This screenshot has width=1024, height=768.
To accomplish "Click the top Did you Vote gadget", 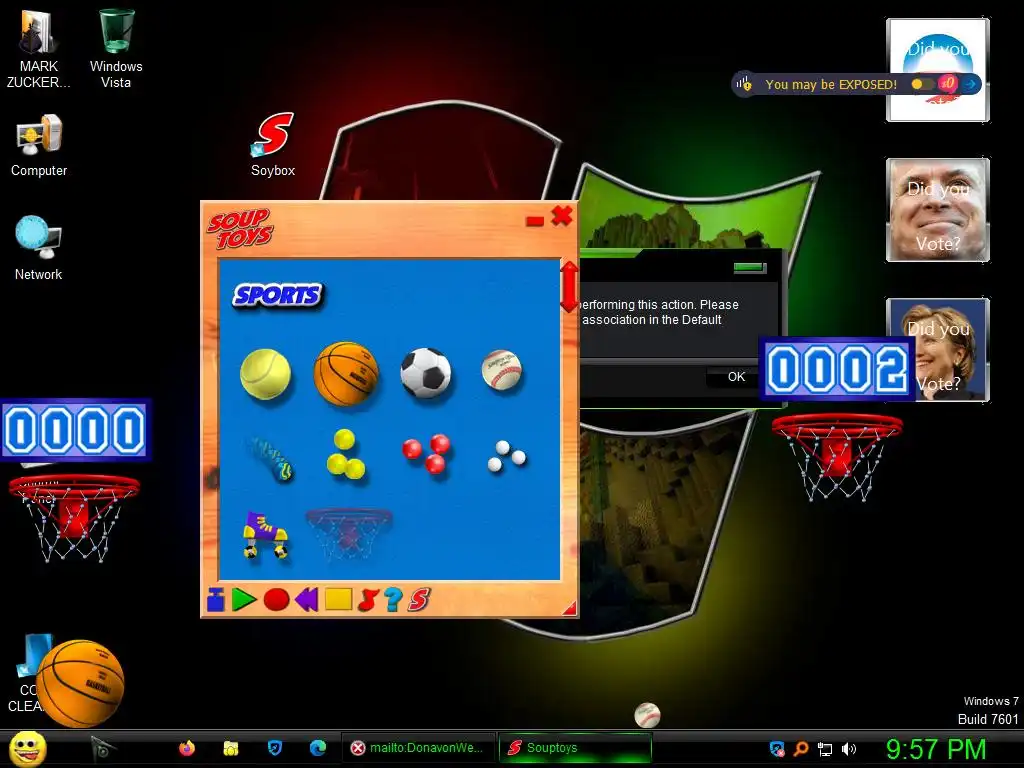I will tap(938, 70).
